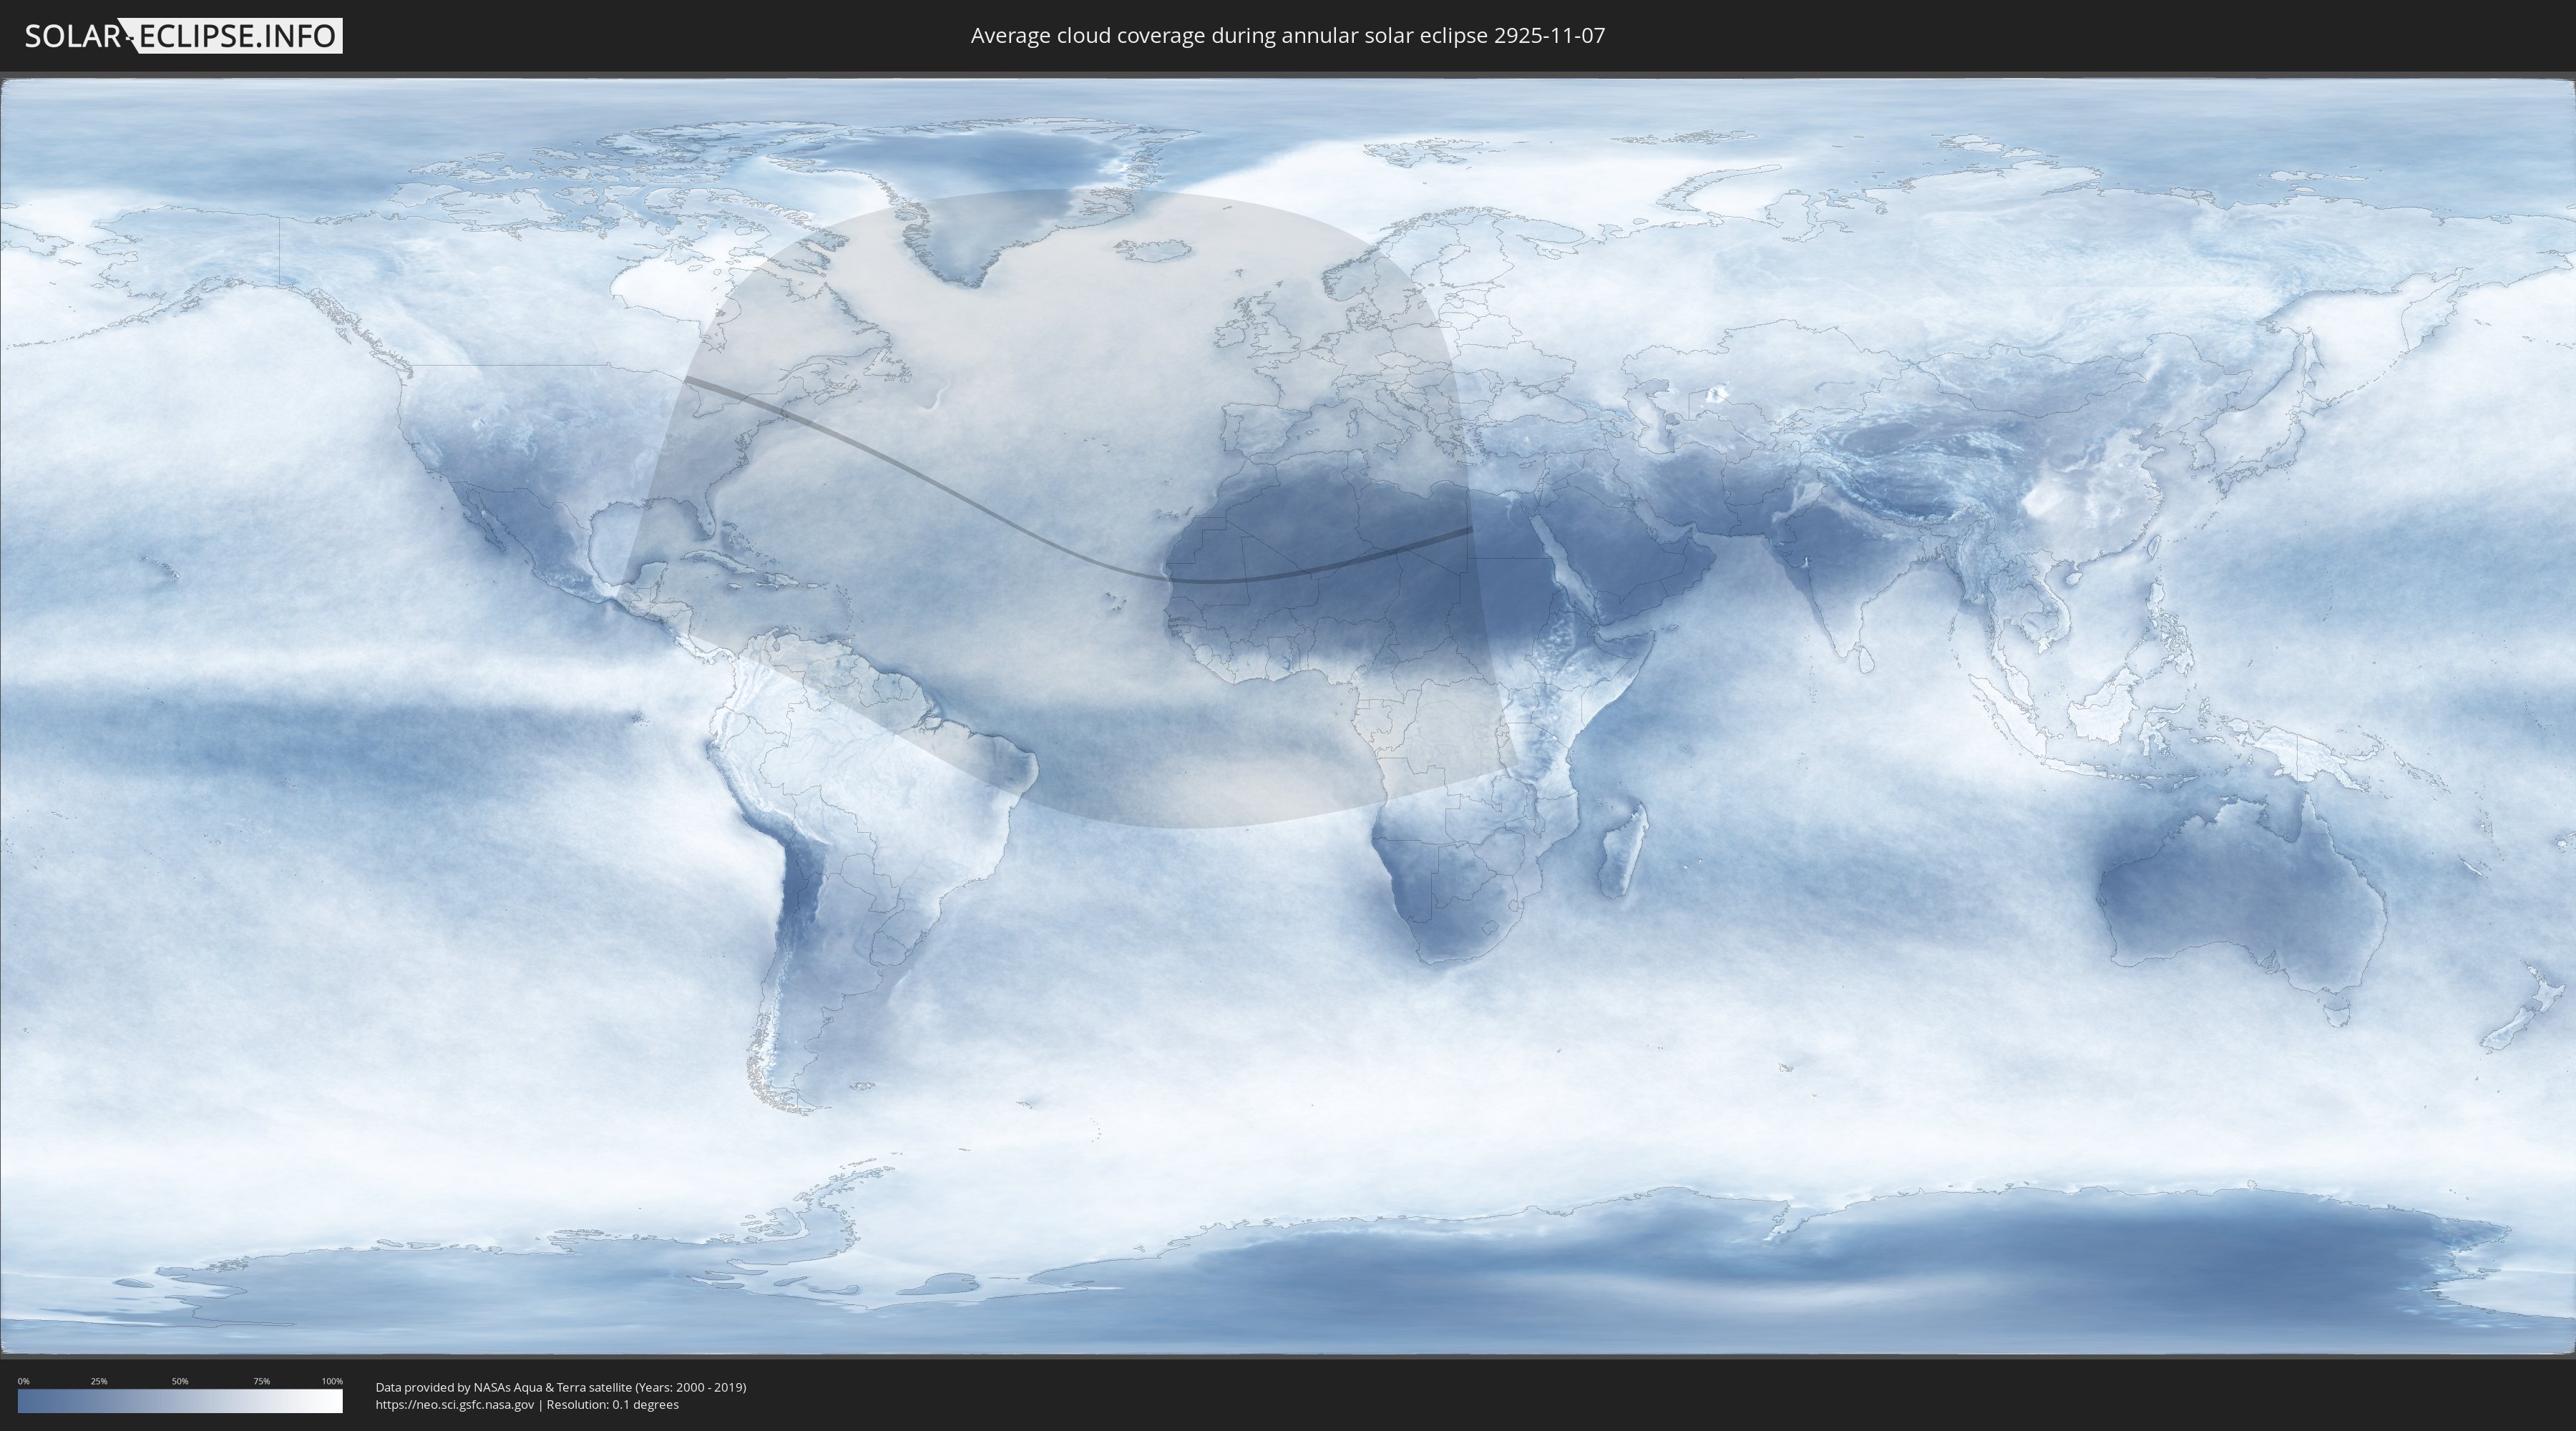This screenshot has height=1431, width=2576.
Task: Click the '75%' legend label
Action: [262, 1381]
